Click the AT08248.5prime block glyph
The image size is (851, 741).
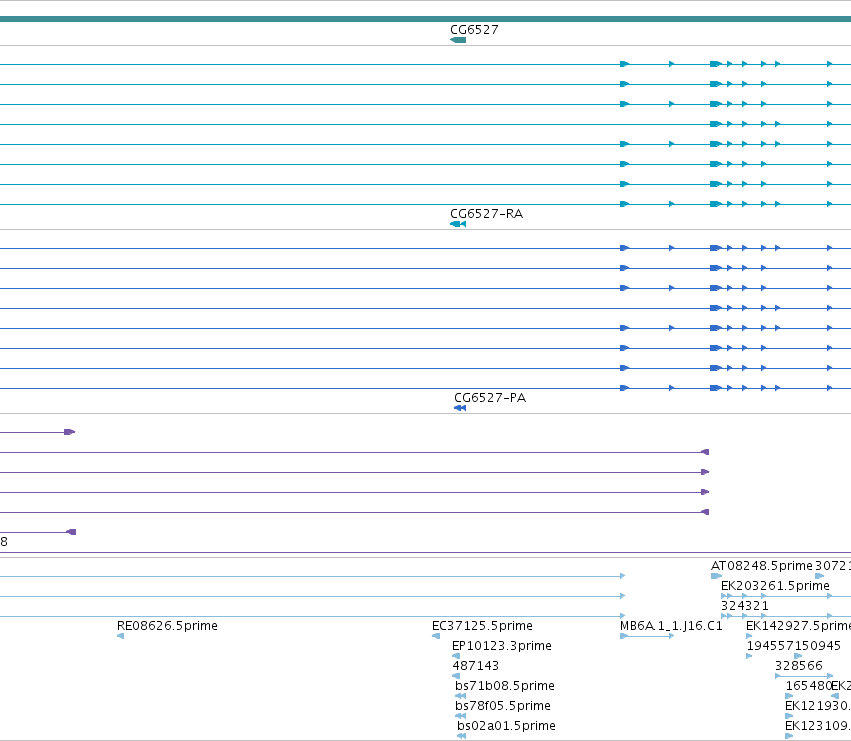(x=716, y=577)
